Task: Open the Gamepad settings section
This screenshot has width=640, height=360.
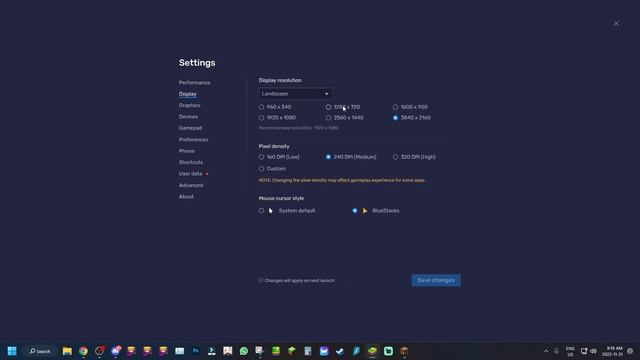Action: [x=190, y=128]
